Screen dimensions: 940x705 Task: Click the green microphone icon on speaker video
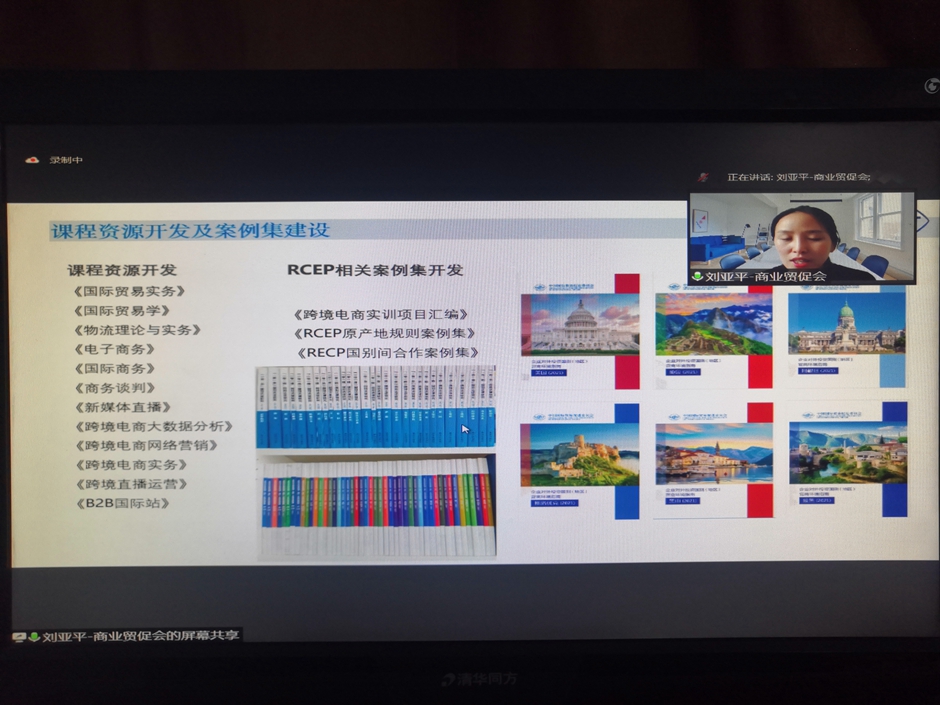[x=697, y=277]
